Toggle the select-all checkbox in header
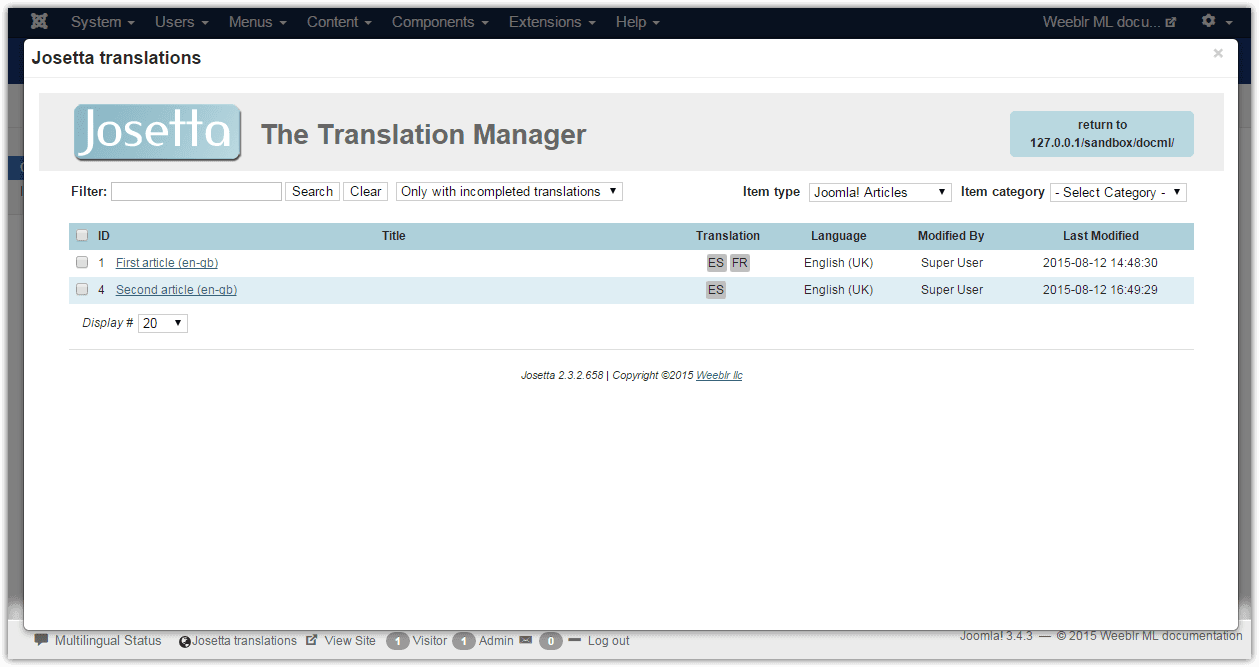 click(x=82, y=236)
